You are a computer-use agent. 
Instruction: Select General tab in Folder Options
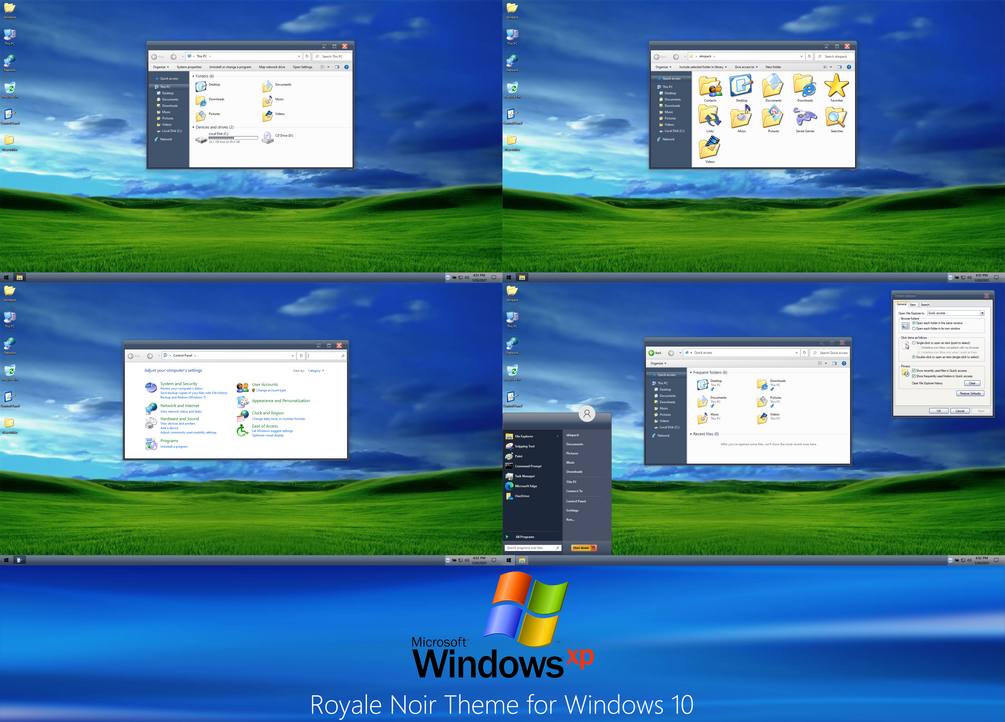coord(902,304)
